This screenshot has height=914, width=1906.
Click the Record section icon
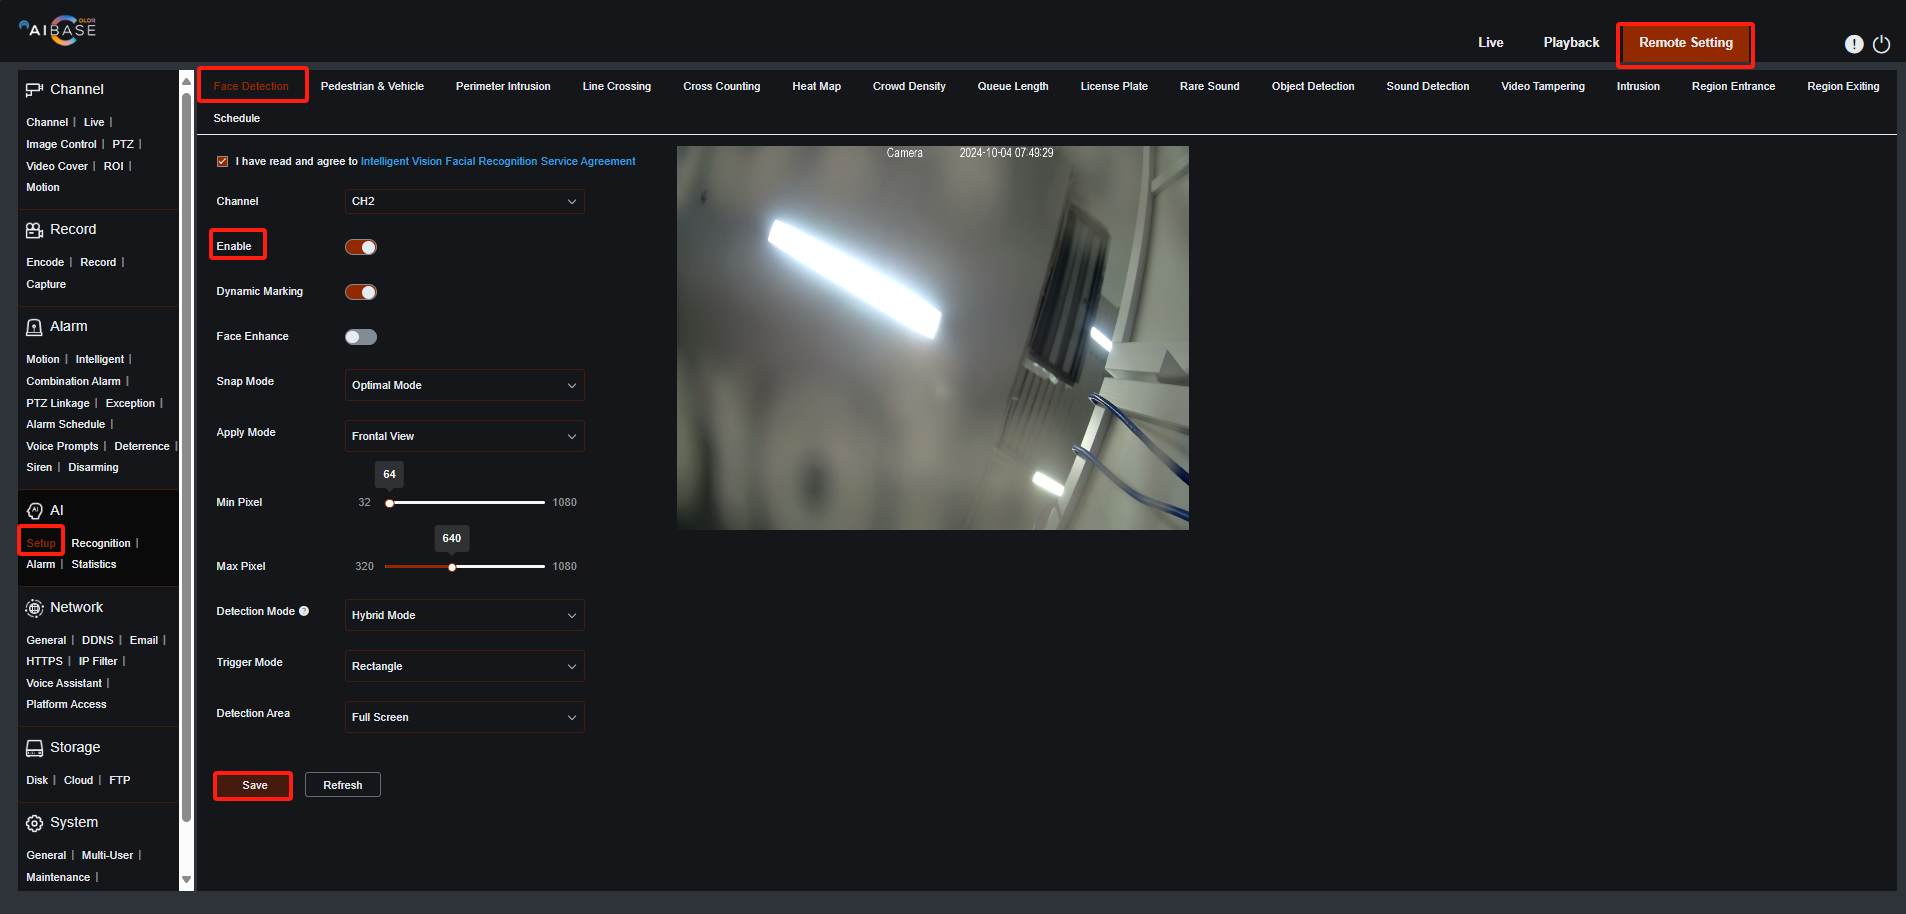click(34, 230)
